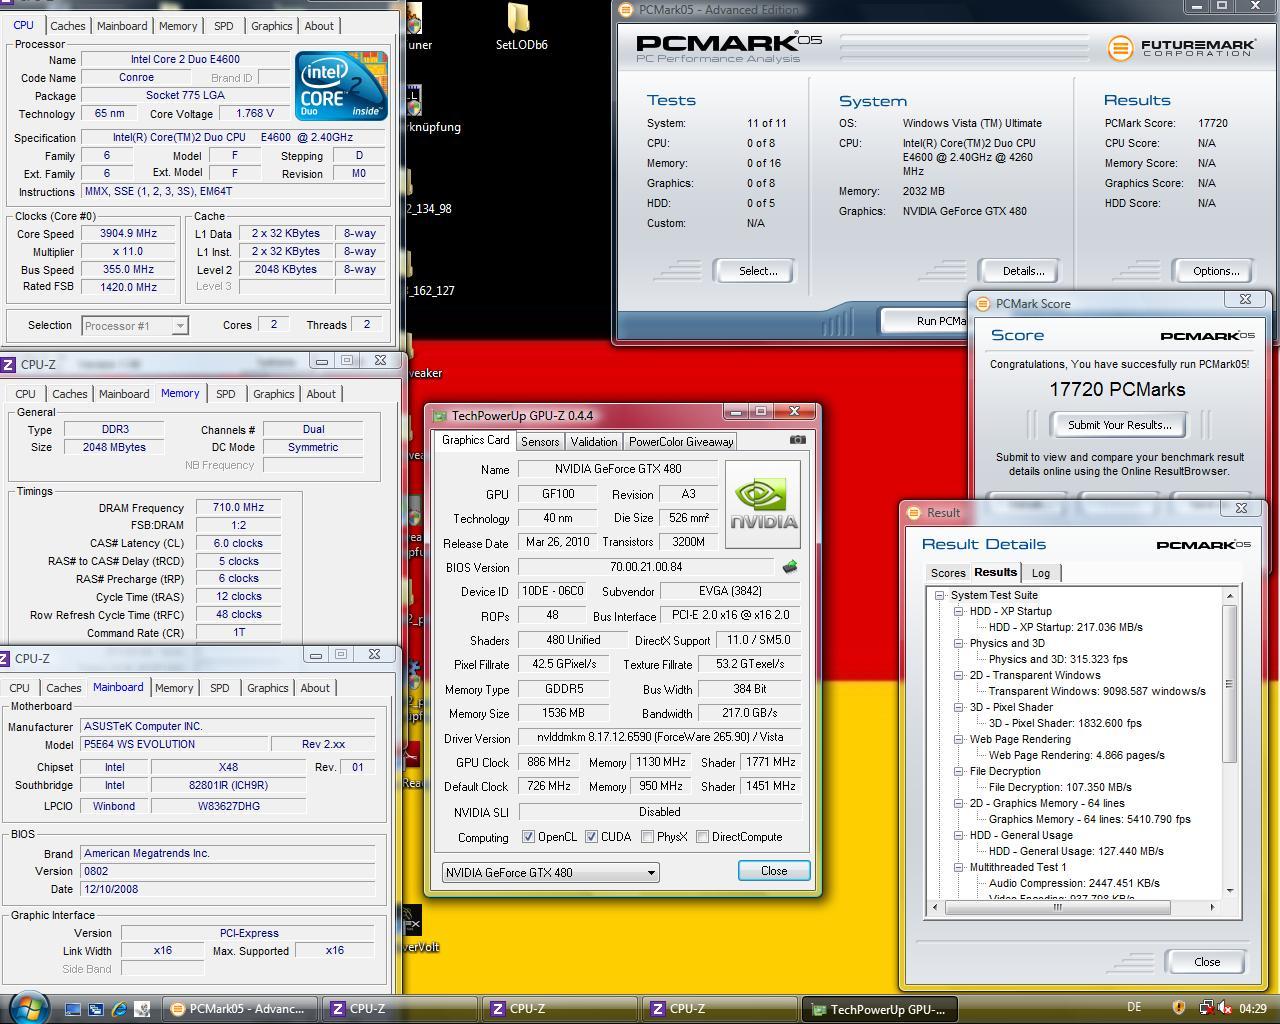Click the CPU-Z Memory window title icon

[x=8, y=365]
